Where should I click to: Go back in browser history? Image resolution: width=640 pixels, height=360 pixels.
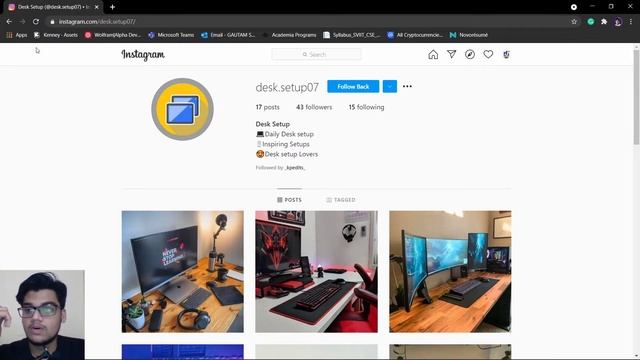(x=9, y=22)
